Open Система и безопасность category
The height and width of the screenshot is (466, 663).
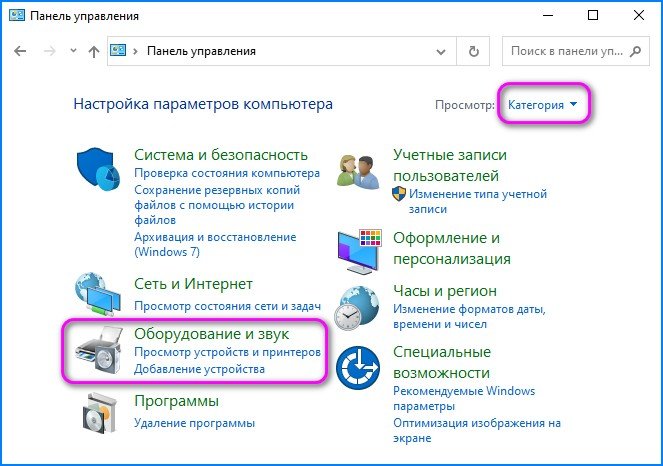pyautogui.click(x=221, y=155)
